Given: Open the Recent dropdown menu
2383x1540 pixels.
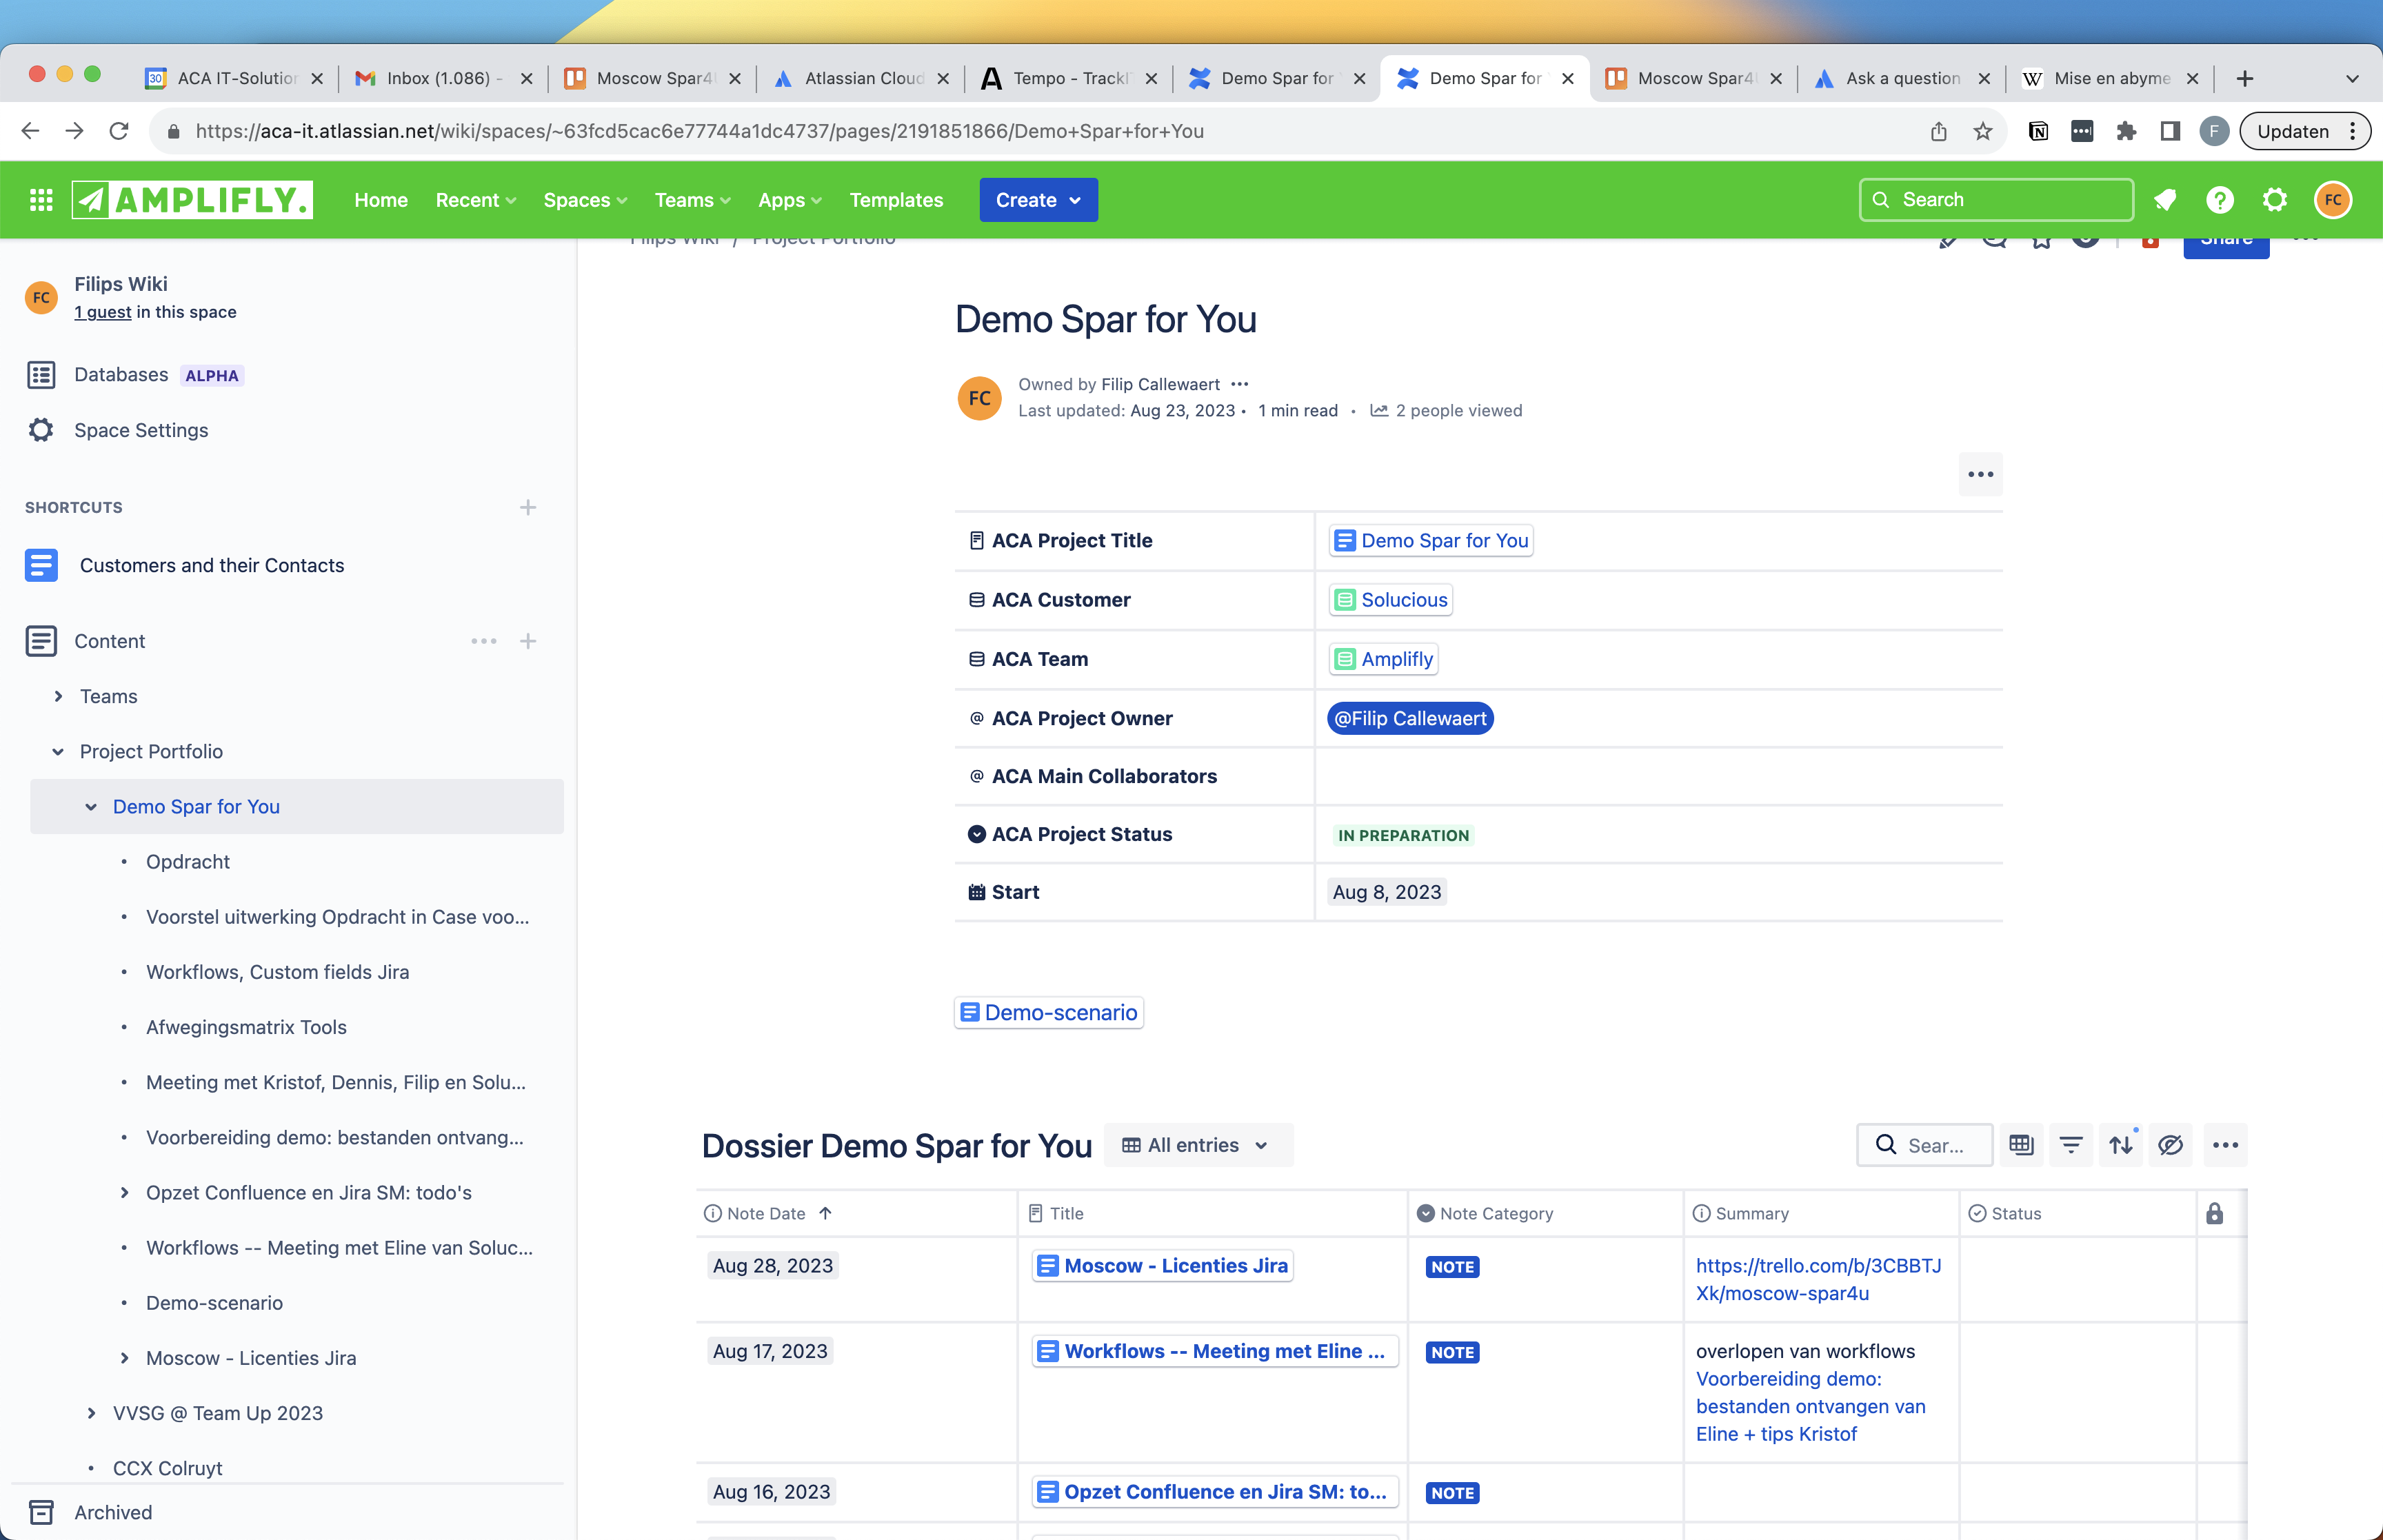Looking at the screenshot, I should [x=476, y=200].
